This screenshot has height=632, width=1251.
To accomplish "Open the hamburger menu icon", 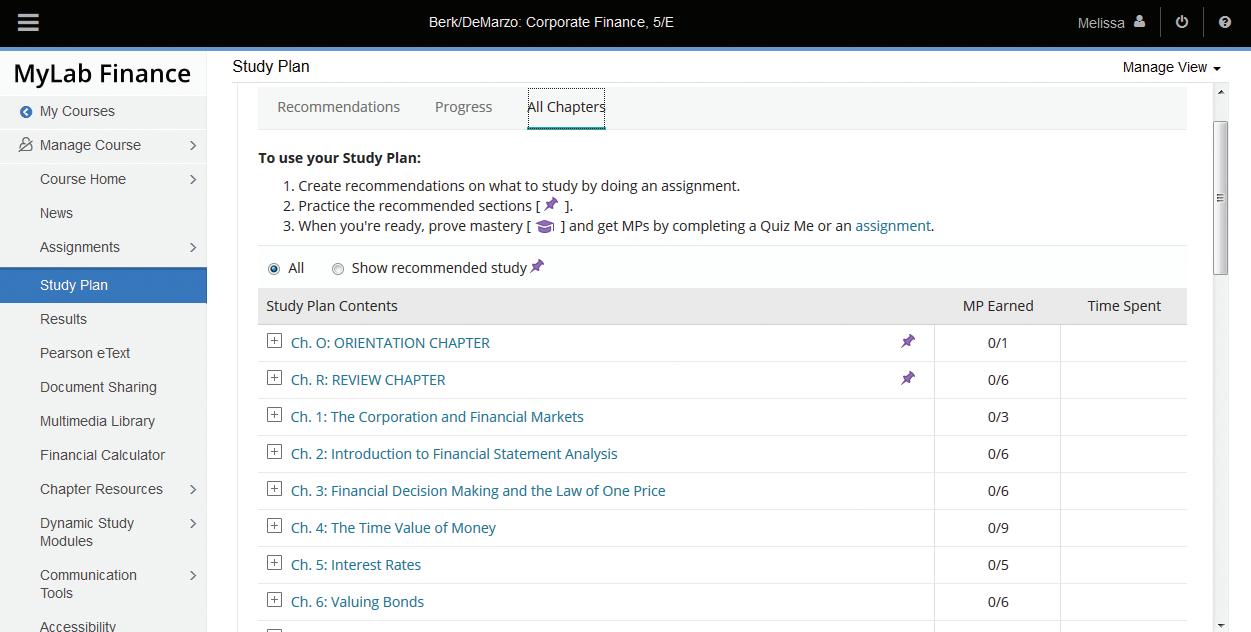I will click(x=27, y=22).
